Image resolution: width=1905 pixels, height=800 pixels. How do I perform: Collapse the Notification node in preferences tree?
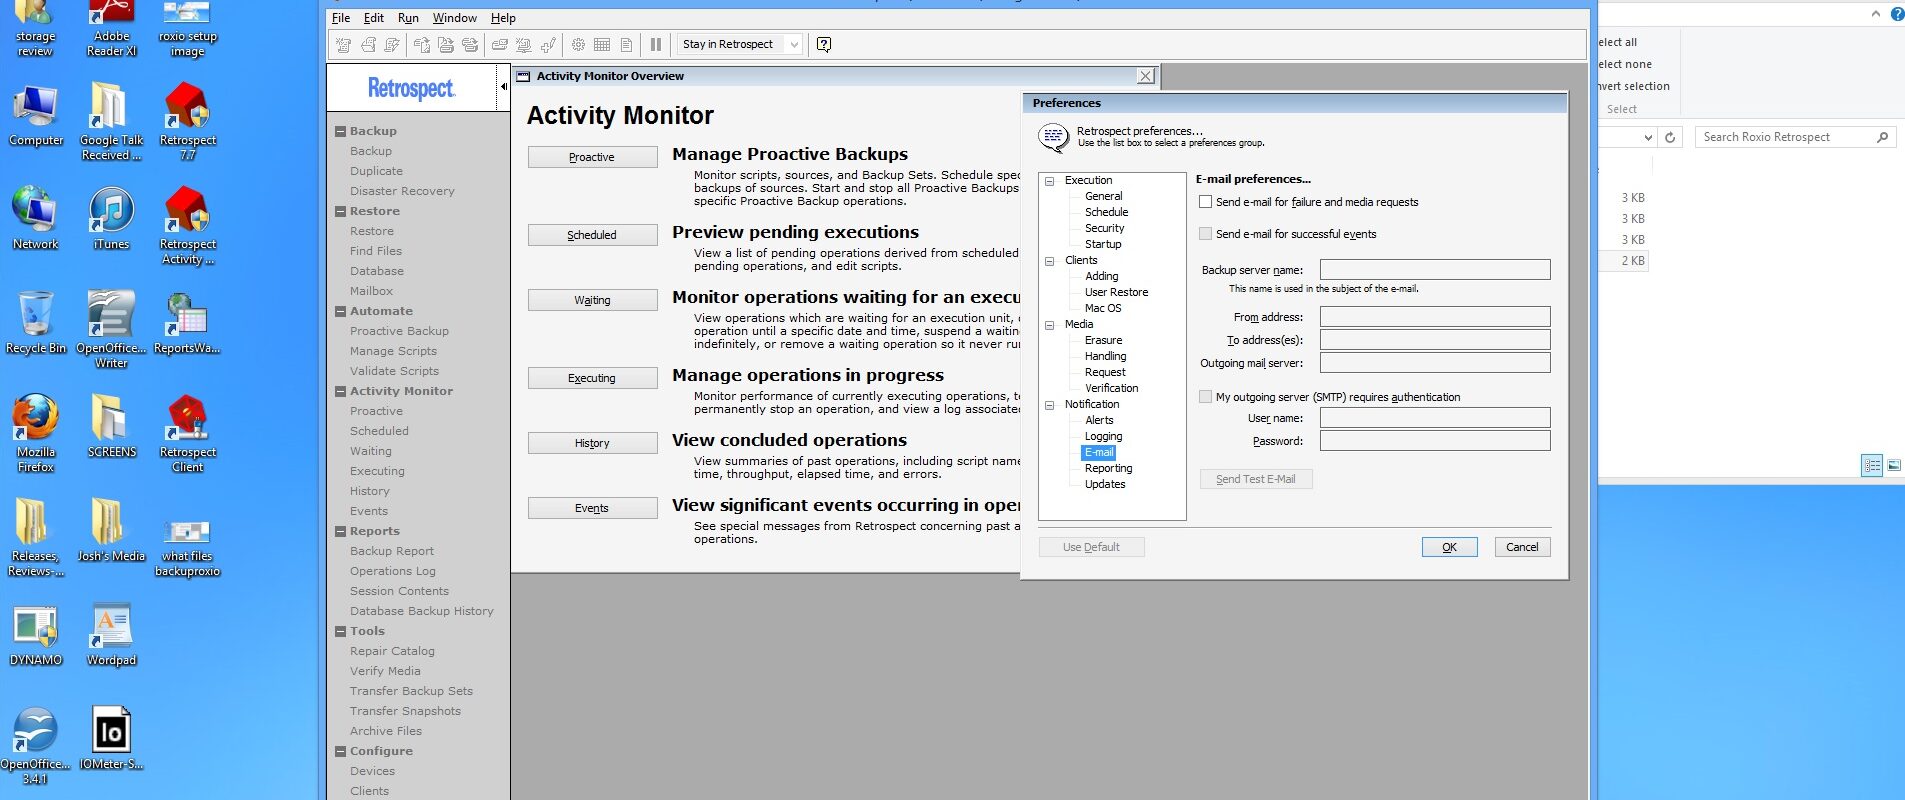point(1050,405)
